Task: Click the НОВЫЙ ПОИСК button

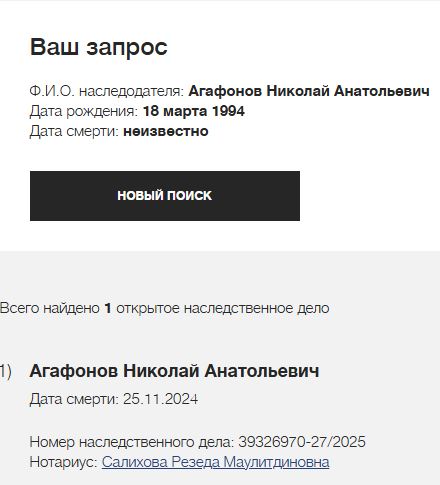Action: click(165, 196)
